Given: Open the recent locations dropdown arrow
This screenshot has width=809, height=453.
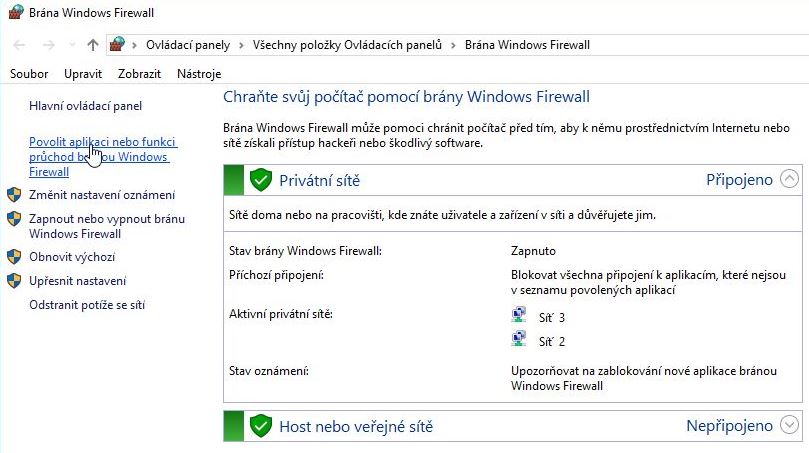Looking at the screenshot, I should point(72,45).
